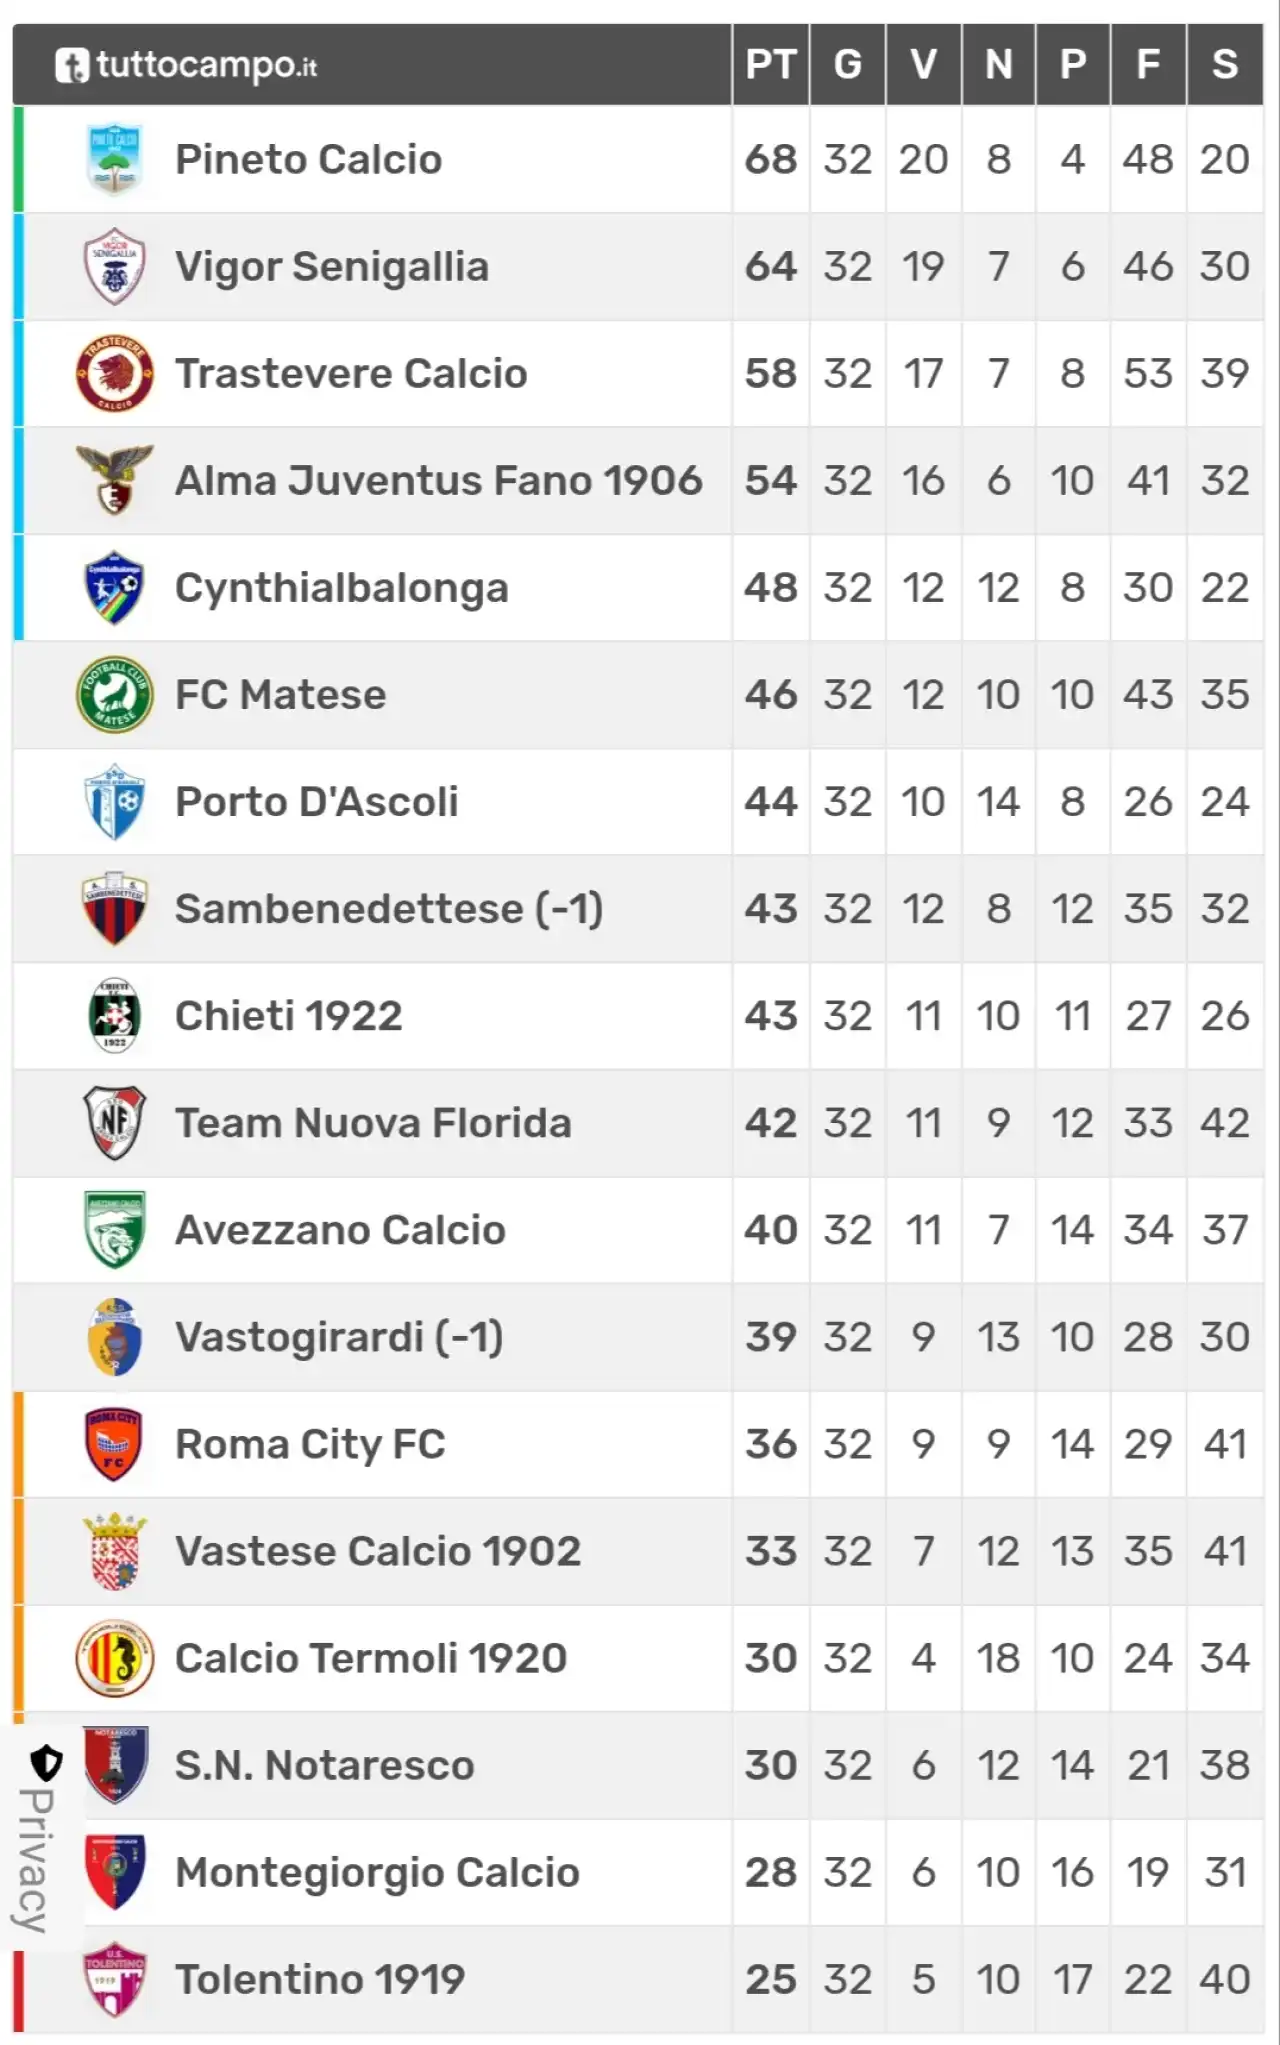Click the Sambenedettese (-1) team name
The image size is (1280, 2045).
point(389,909)
